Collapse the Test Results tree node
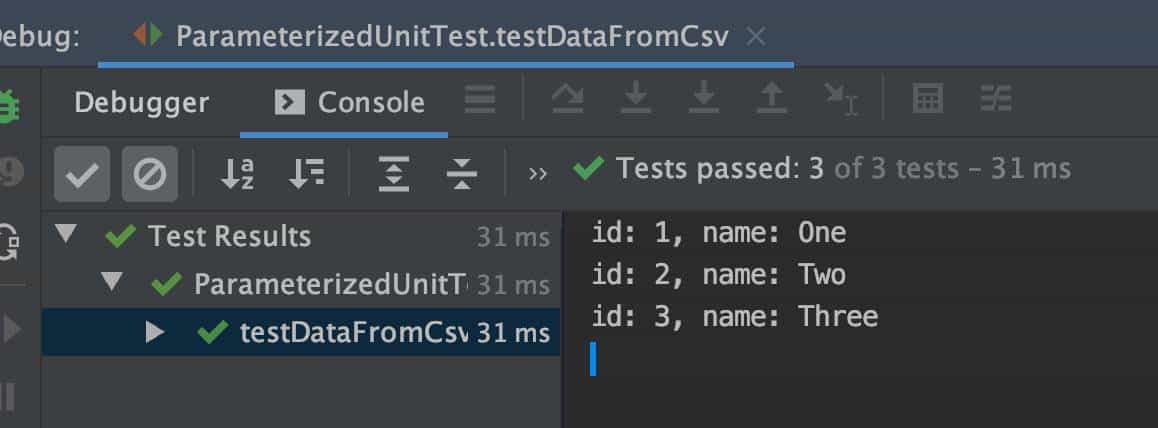Image resolution: width=1158 pixels, height=428 pixels. pyautogui.click(x=66, y=236)
